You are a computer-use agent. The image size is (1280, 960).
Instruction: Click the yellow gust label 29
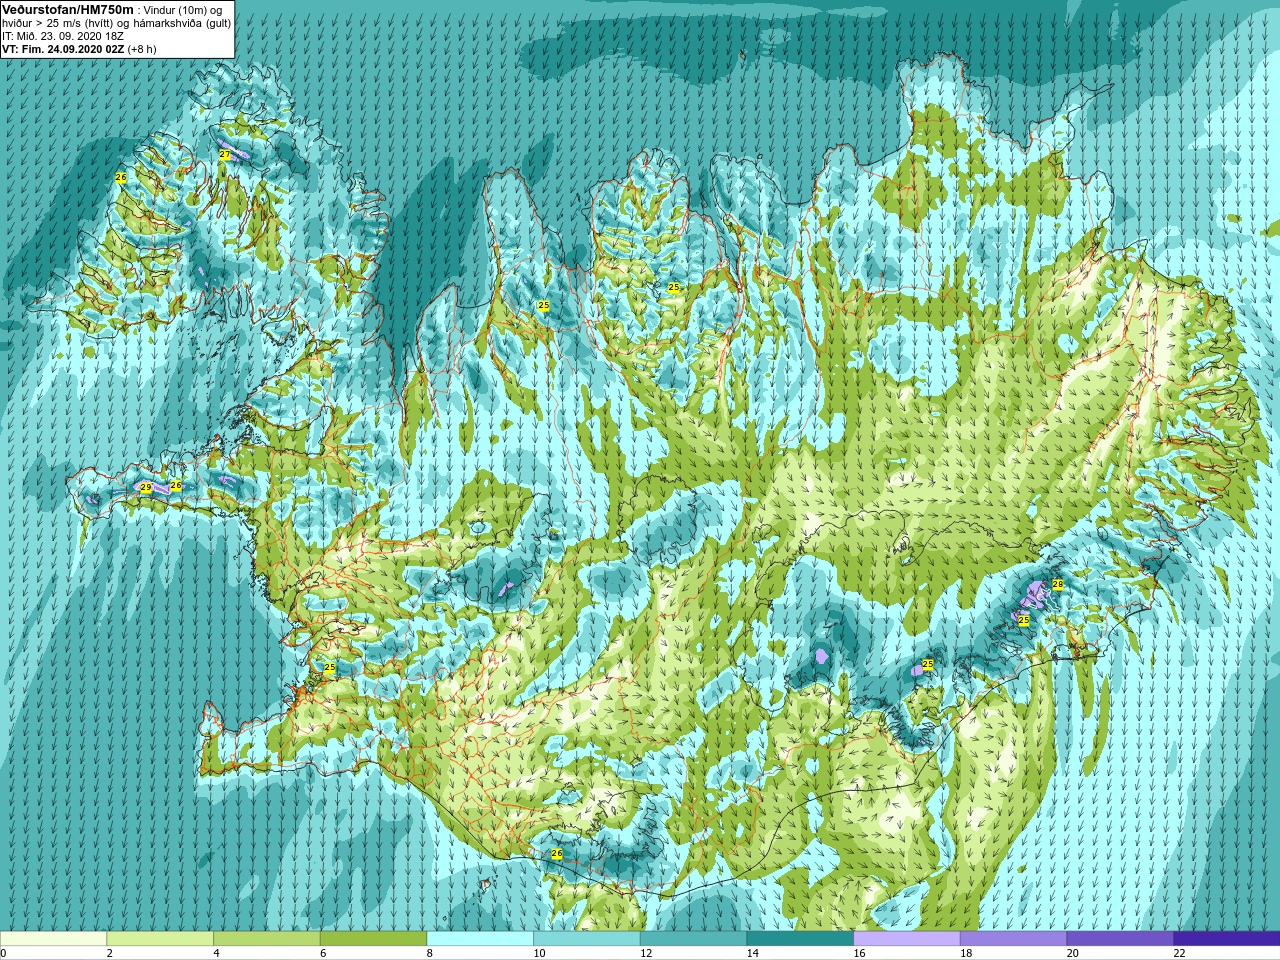pyautogui.click(x=146, y=488)
